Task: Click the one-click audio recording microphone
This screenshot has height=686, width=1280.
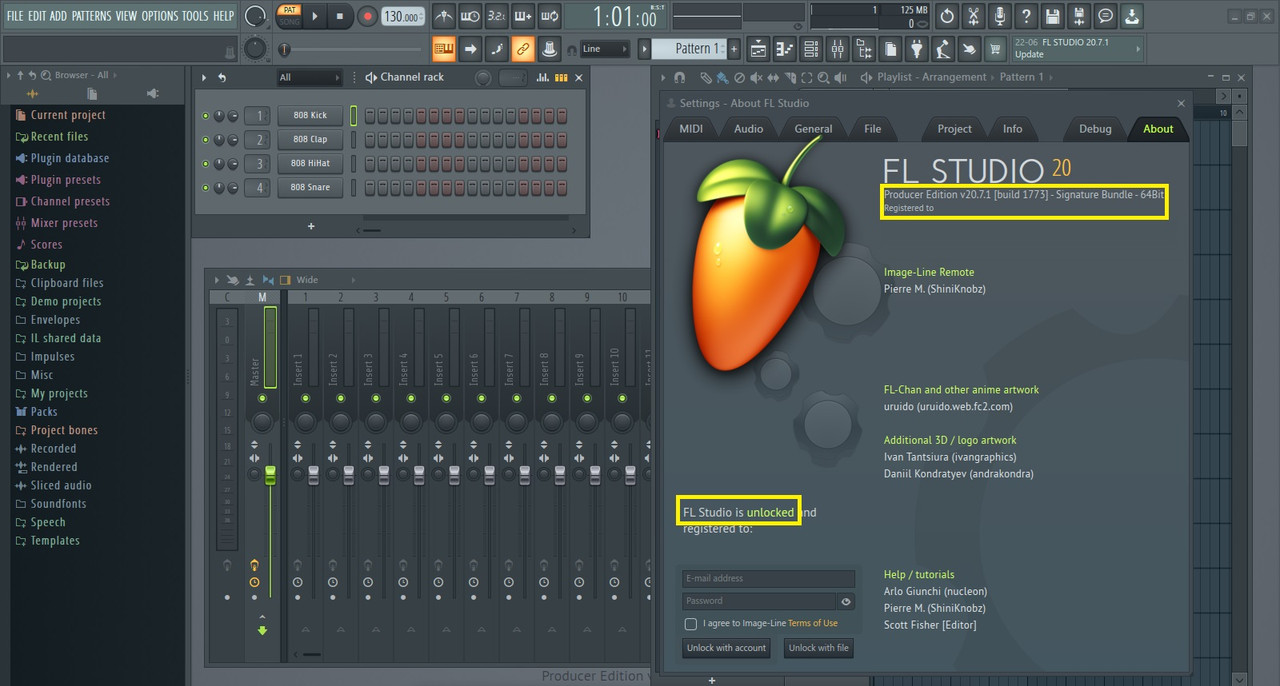Action: [x=999, y=16]
